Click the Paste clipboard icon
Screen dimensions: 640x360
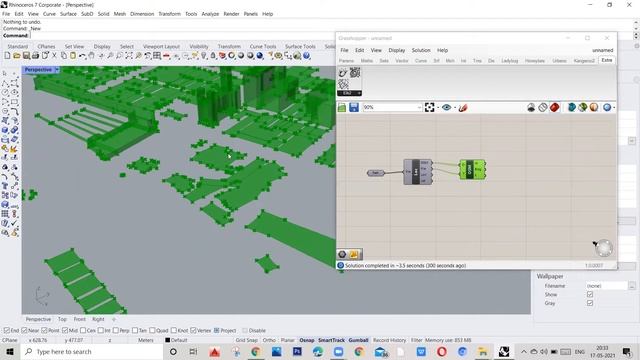coord(73,56)
